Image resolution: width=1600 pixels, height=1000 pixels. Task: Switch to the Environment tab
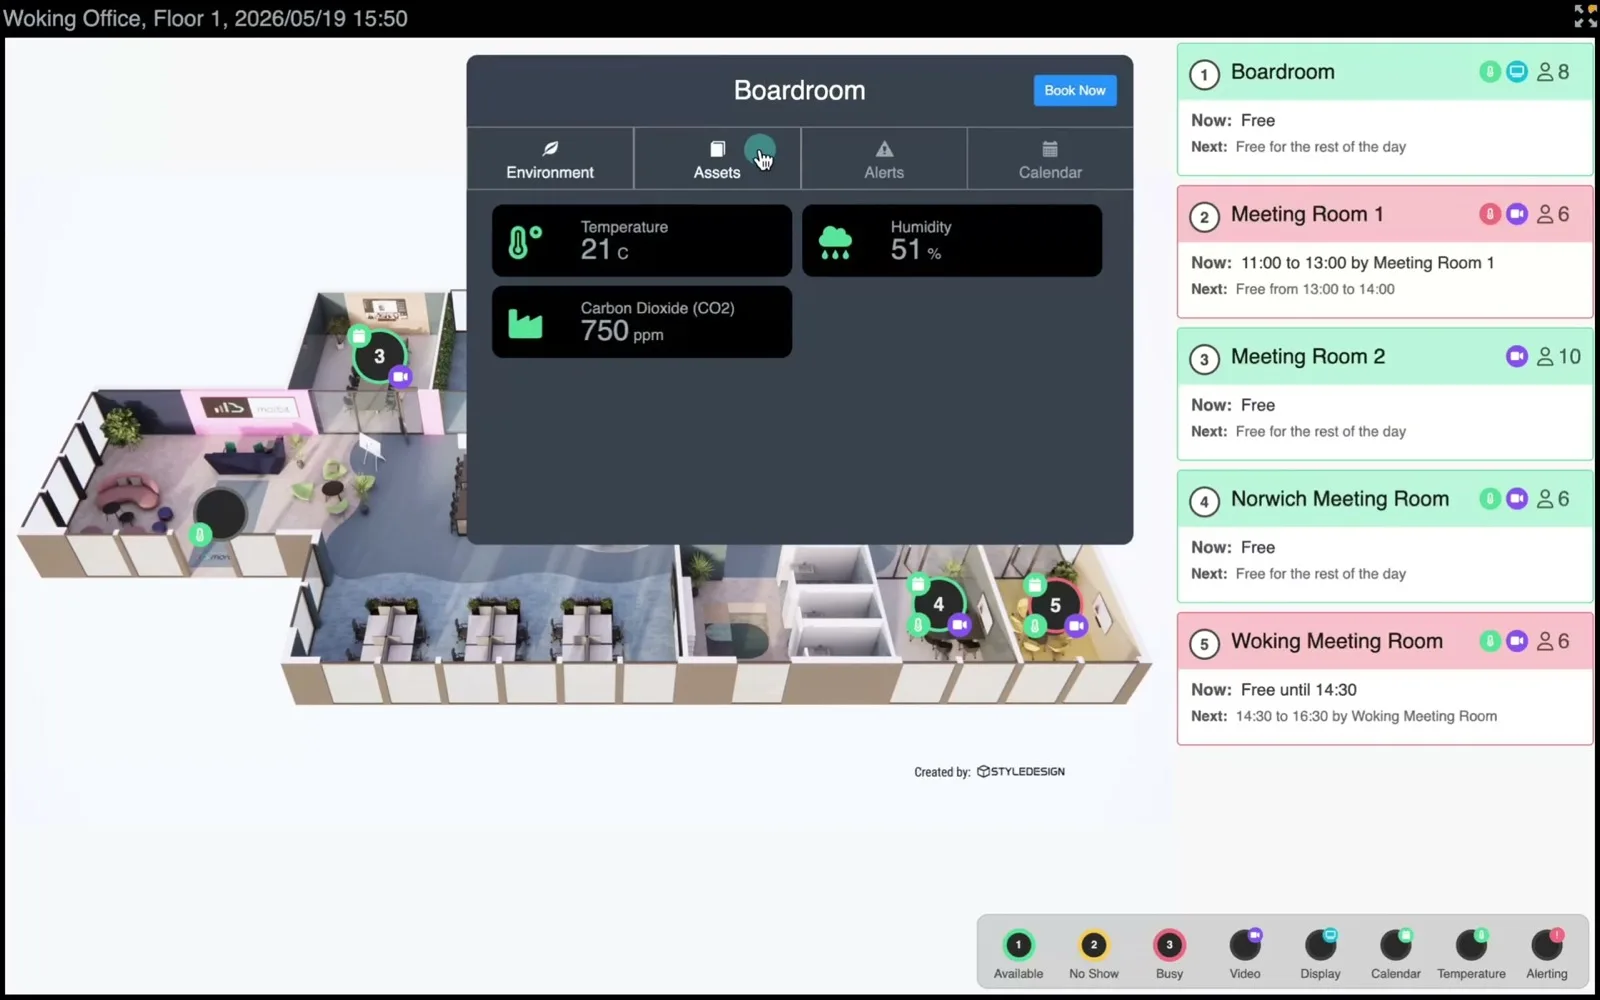click(550, 159)
